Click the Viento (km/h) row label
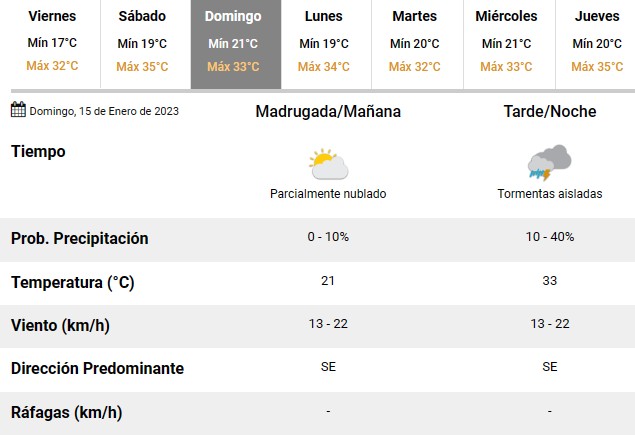The width and height of the screenshot is (635, 435). [60, 325]
